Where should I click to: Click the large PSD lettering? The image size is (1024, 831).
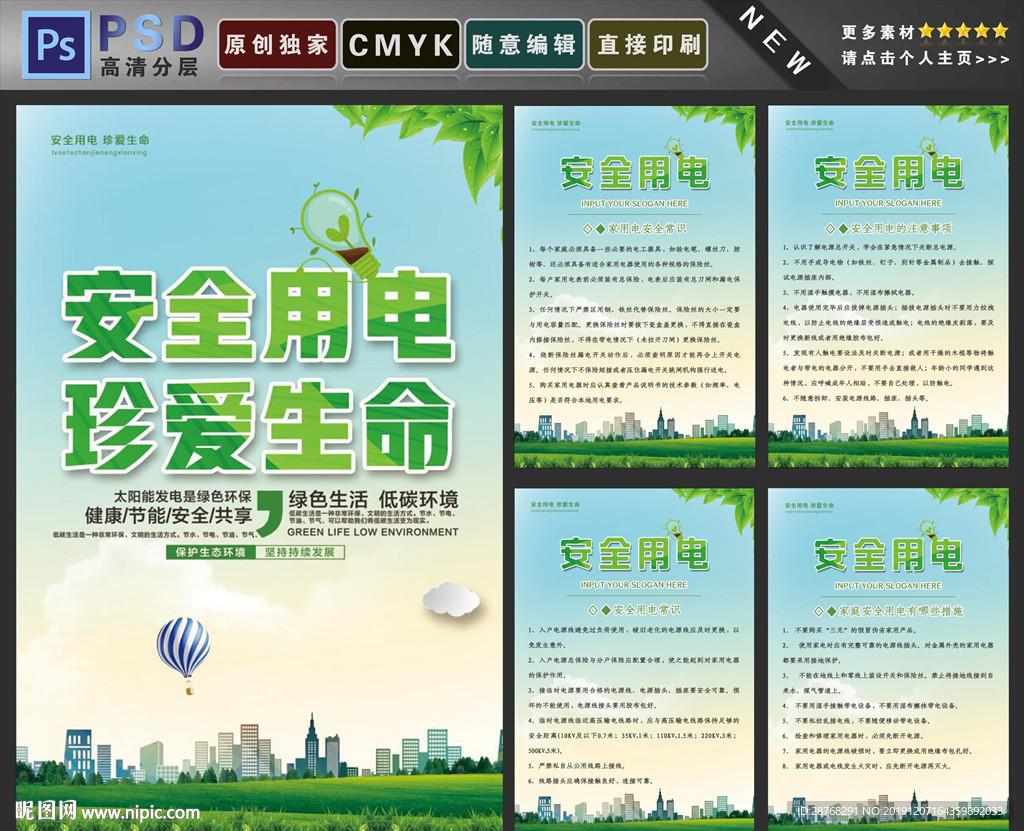point(151,33)
